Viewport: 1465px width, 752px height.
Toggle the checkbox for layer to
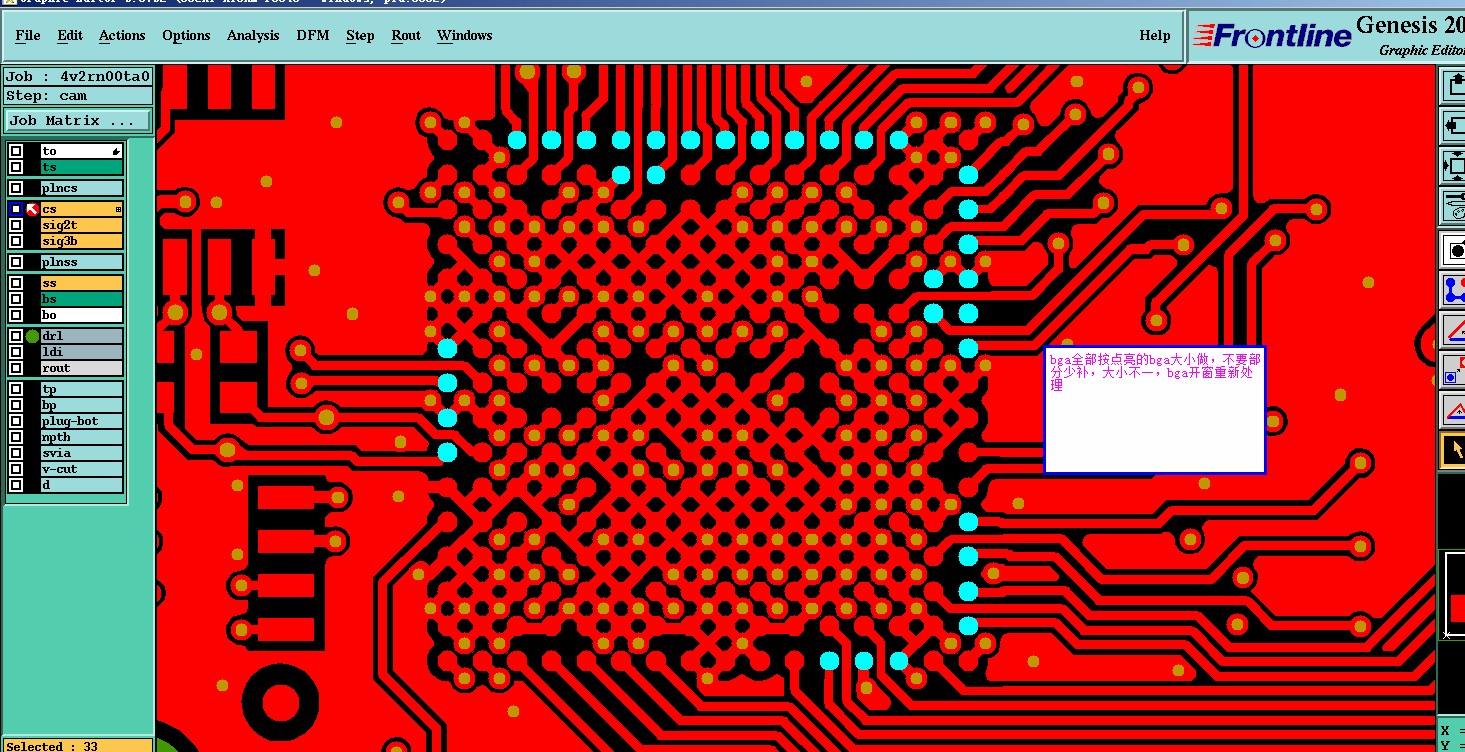point(16,151)
